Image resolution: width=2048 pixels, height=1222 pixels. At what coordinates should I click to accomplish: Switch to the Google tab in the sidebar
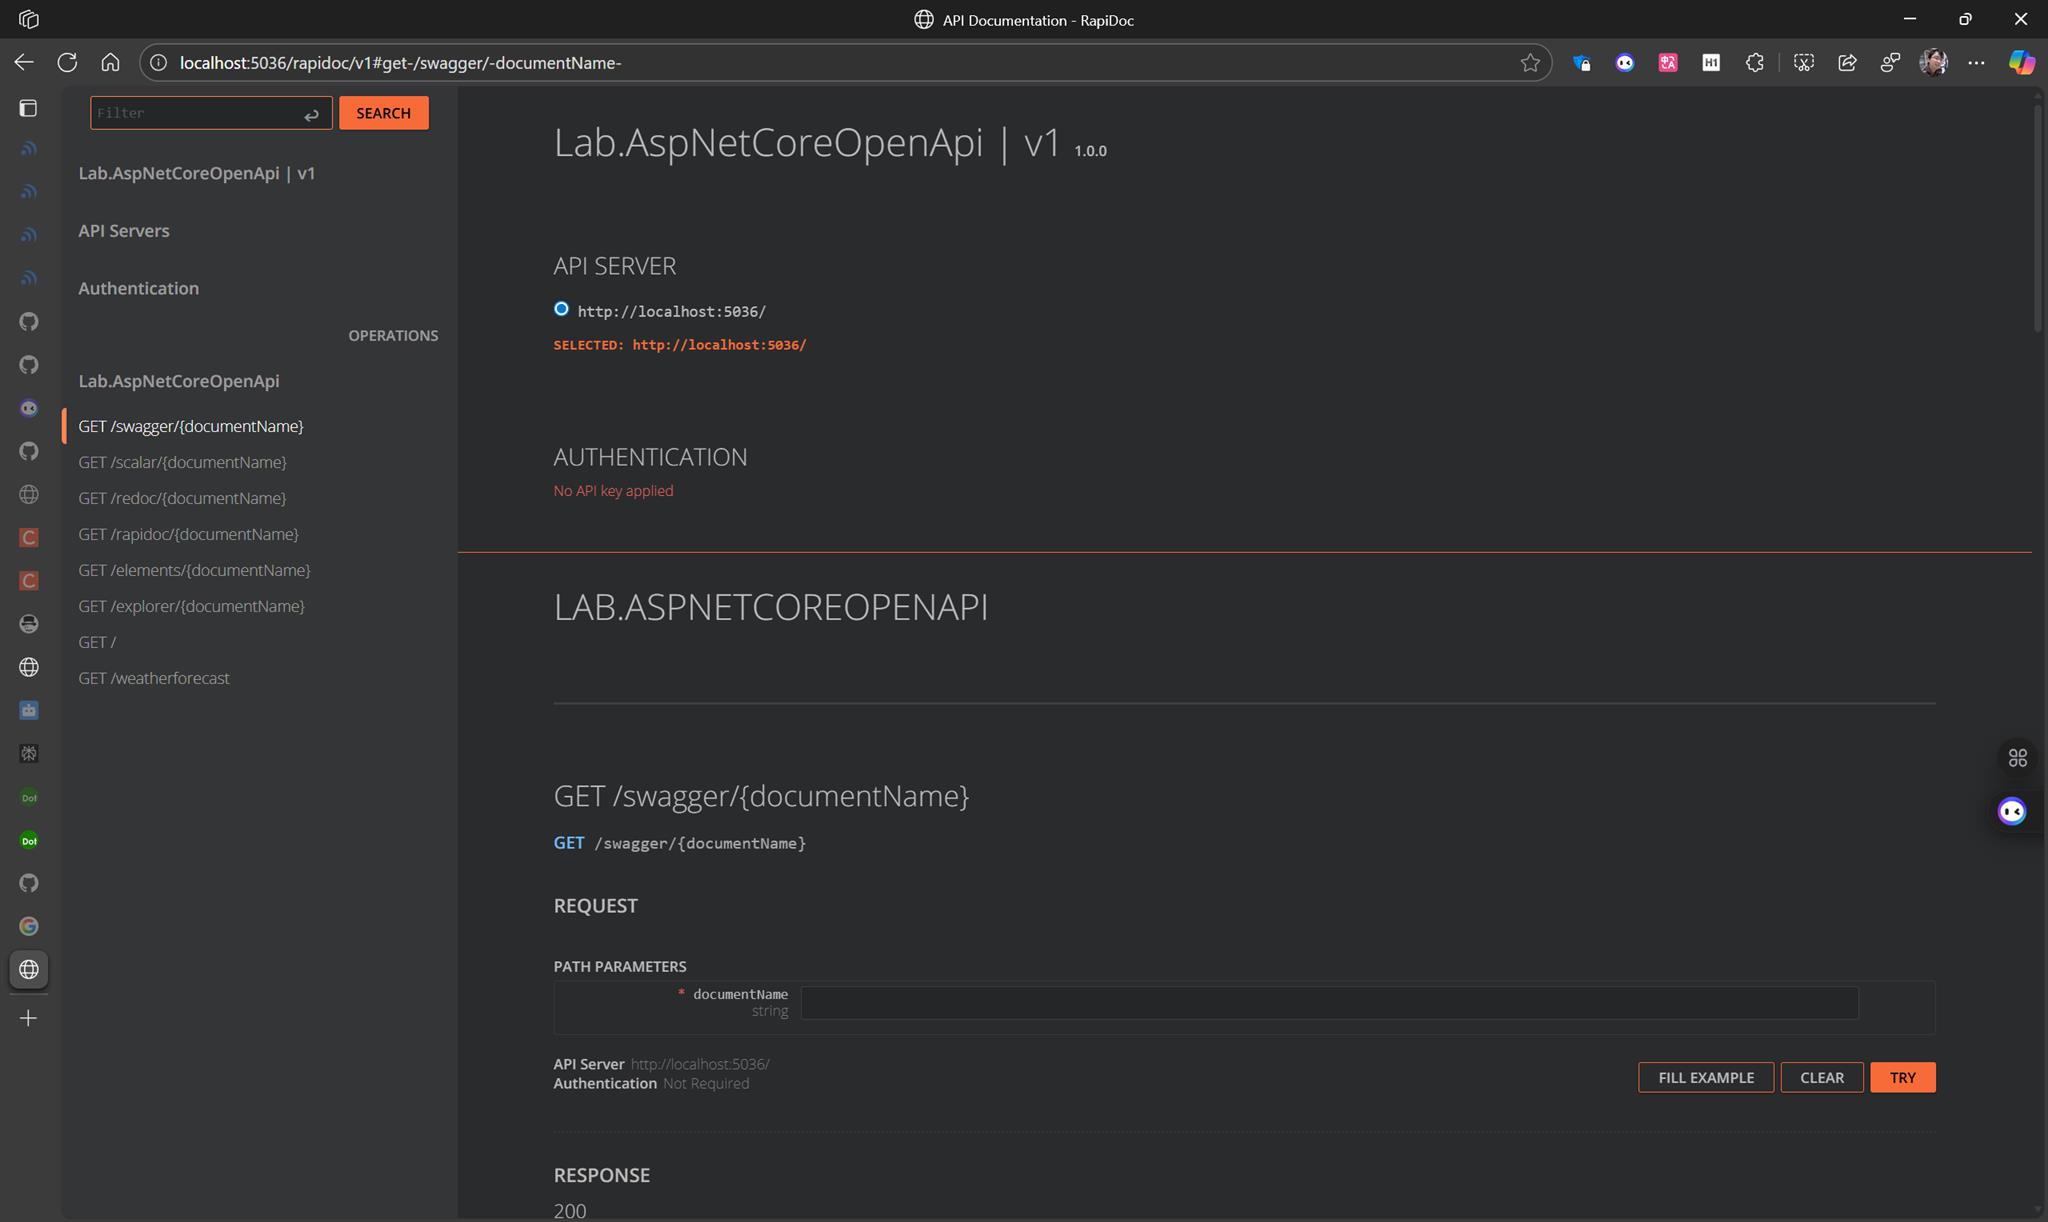pos(29,926)
